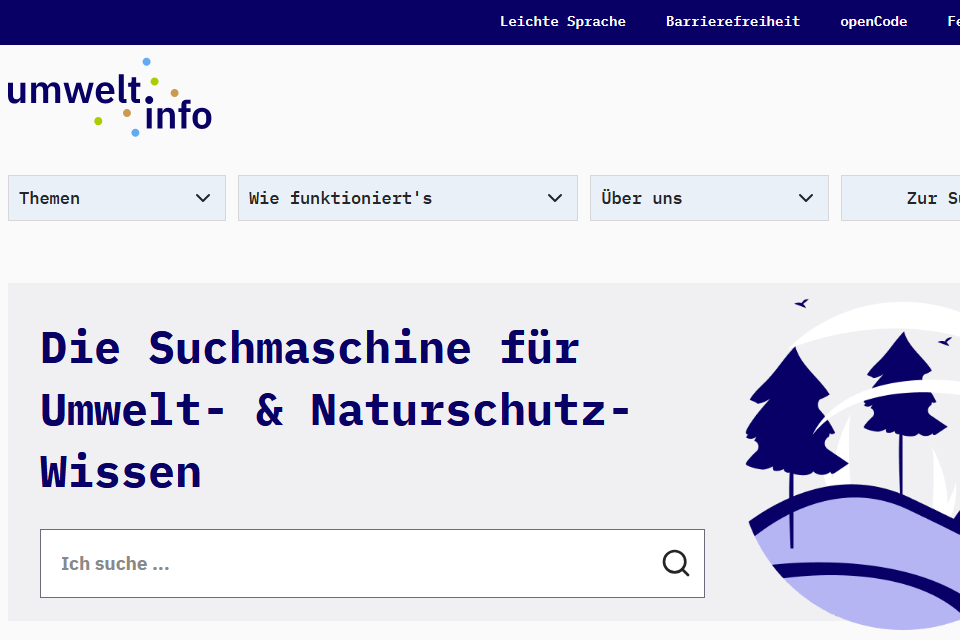This screenshot has height=640, width=960.
Task: Open the Über uns chevron arrow
Action: pyautogui.click(x=806, y=198)
